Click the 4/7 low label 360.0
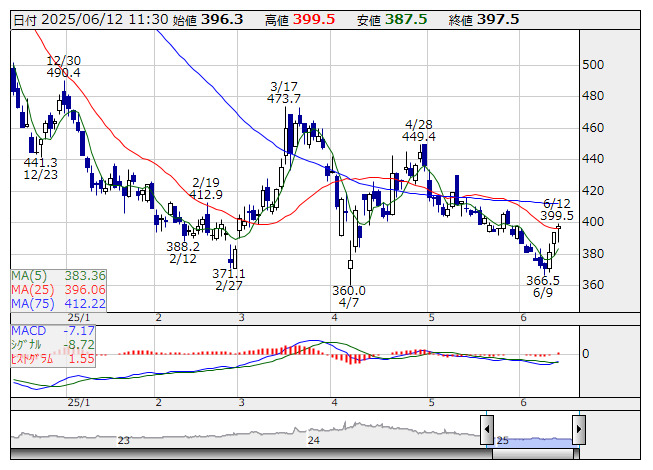The width and height of the screenshot is (653, 470). pyautogui.click(x=349, y=290)
